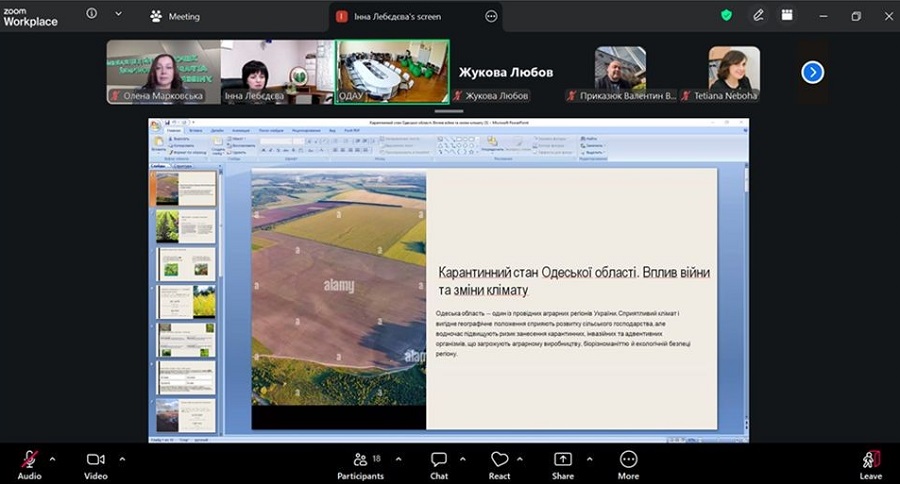
Task: Open the Office button in PowerPoint
Action: click(156, 125)
